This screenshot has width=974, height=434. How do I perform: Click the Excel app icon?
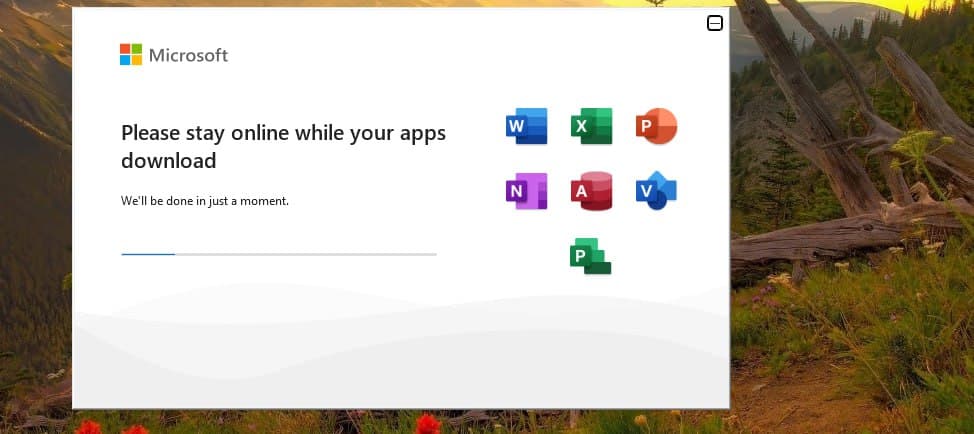coord(591,126)
